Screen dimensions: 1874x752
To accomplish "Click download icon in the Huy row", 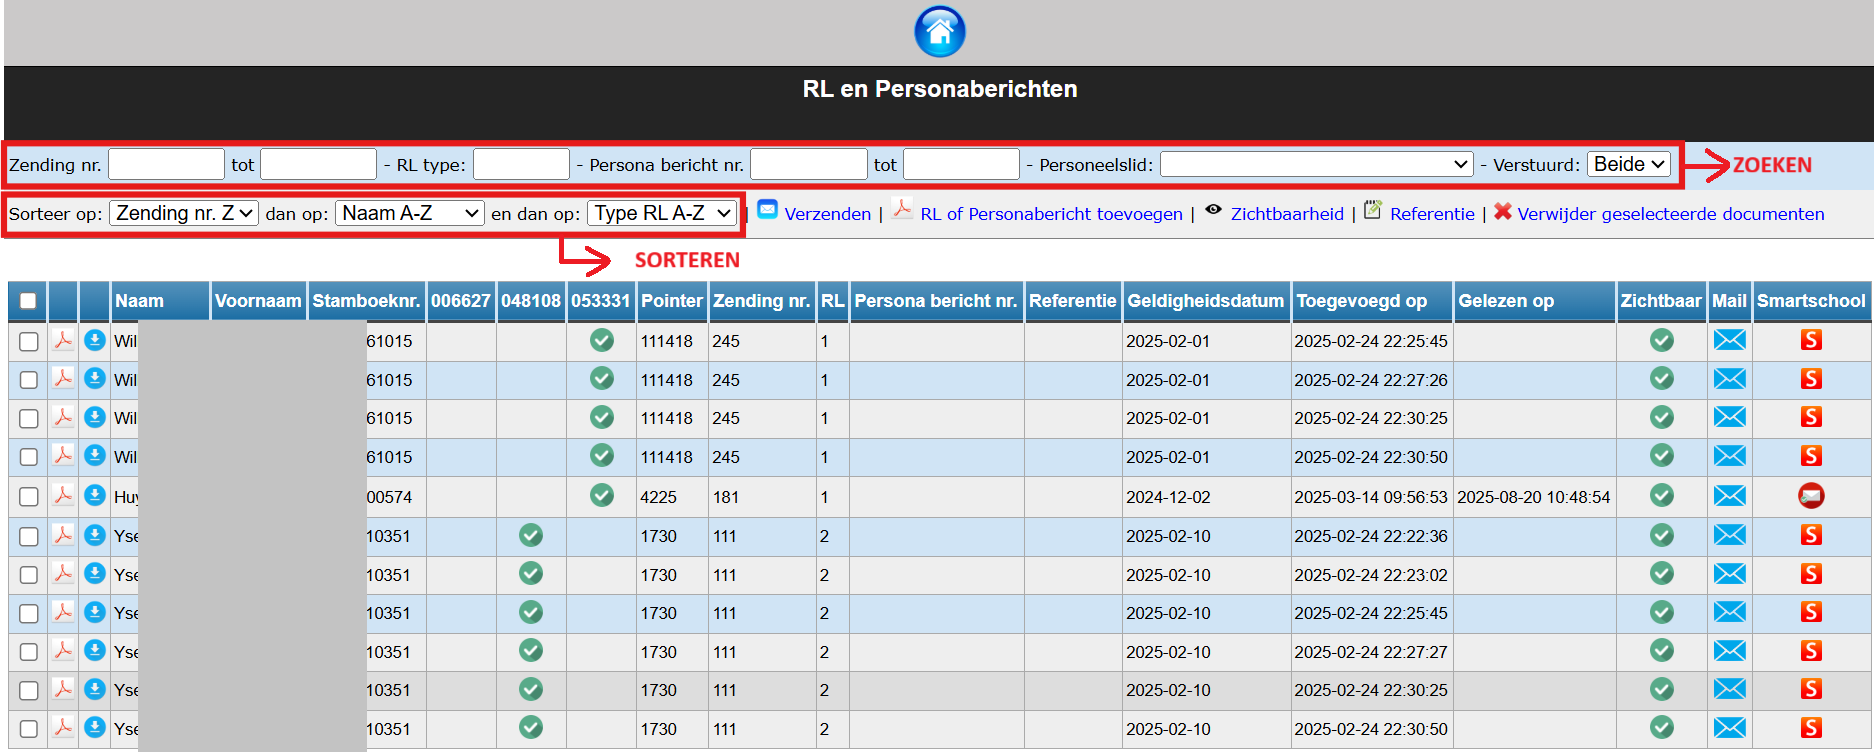I will (95, 496).
